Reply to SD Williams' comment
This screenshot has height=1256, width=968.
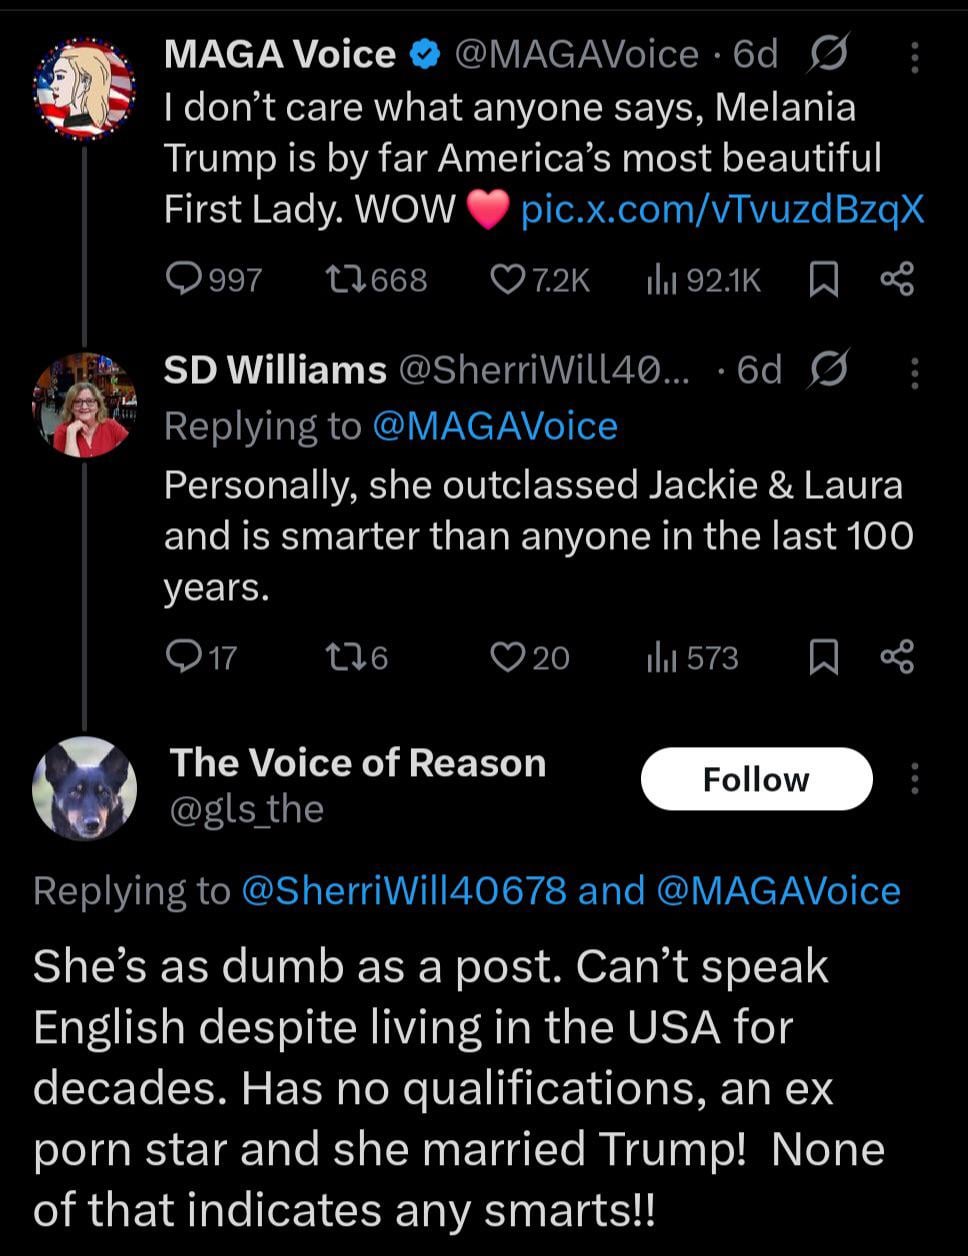click(184, 657)
